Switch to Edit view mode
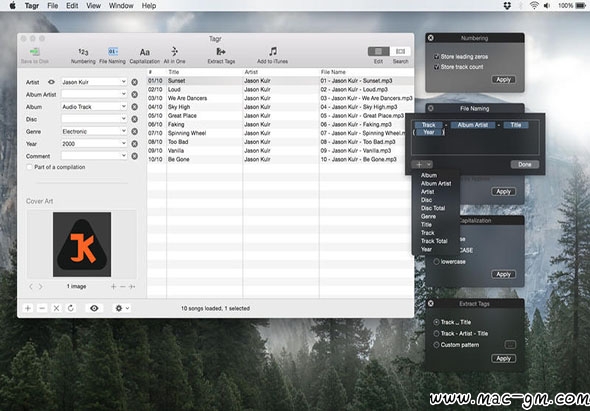590x411 pixels. (379, 52)
